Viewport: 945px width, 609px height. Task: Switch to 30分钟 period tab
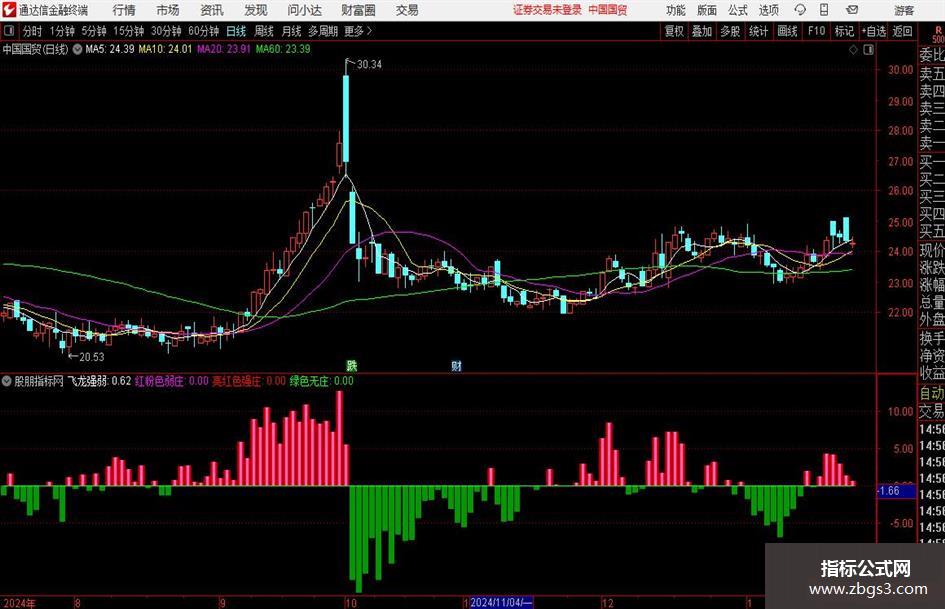click(166, 31)
